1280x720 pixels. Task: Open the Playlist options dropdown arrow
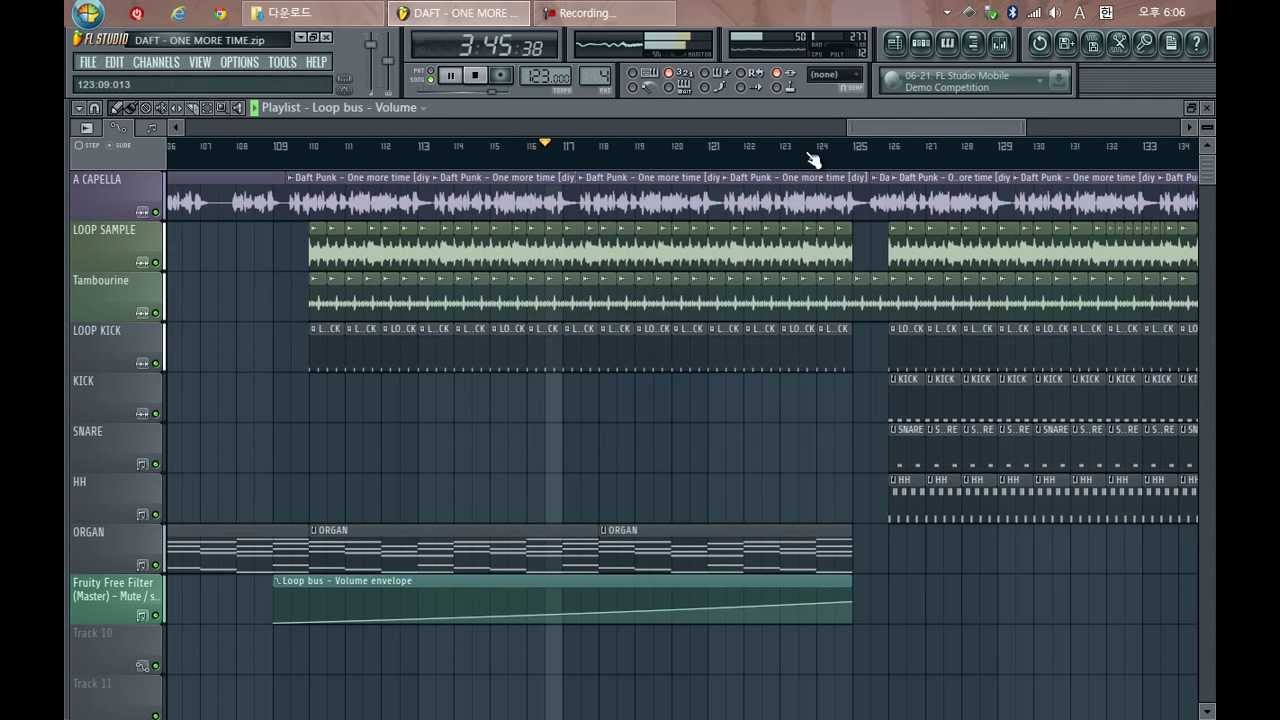pos(79,108)
